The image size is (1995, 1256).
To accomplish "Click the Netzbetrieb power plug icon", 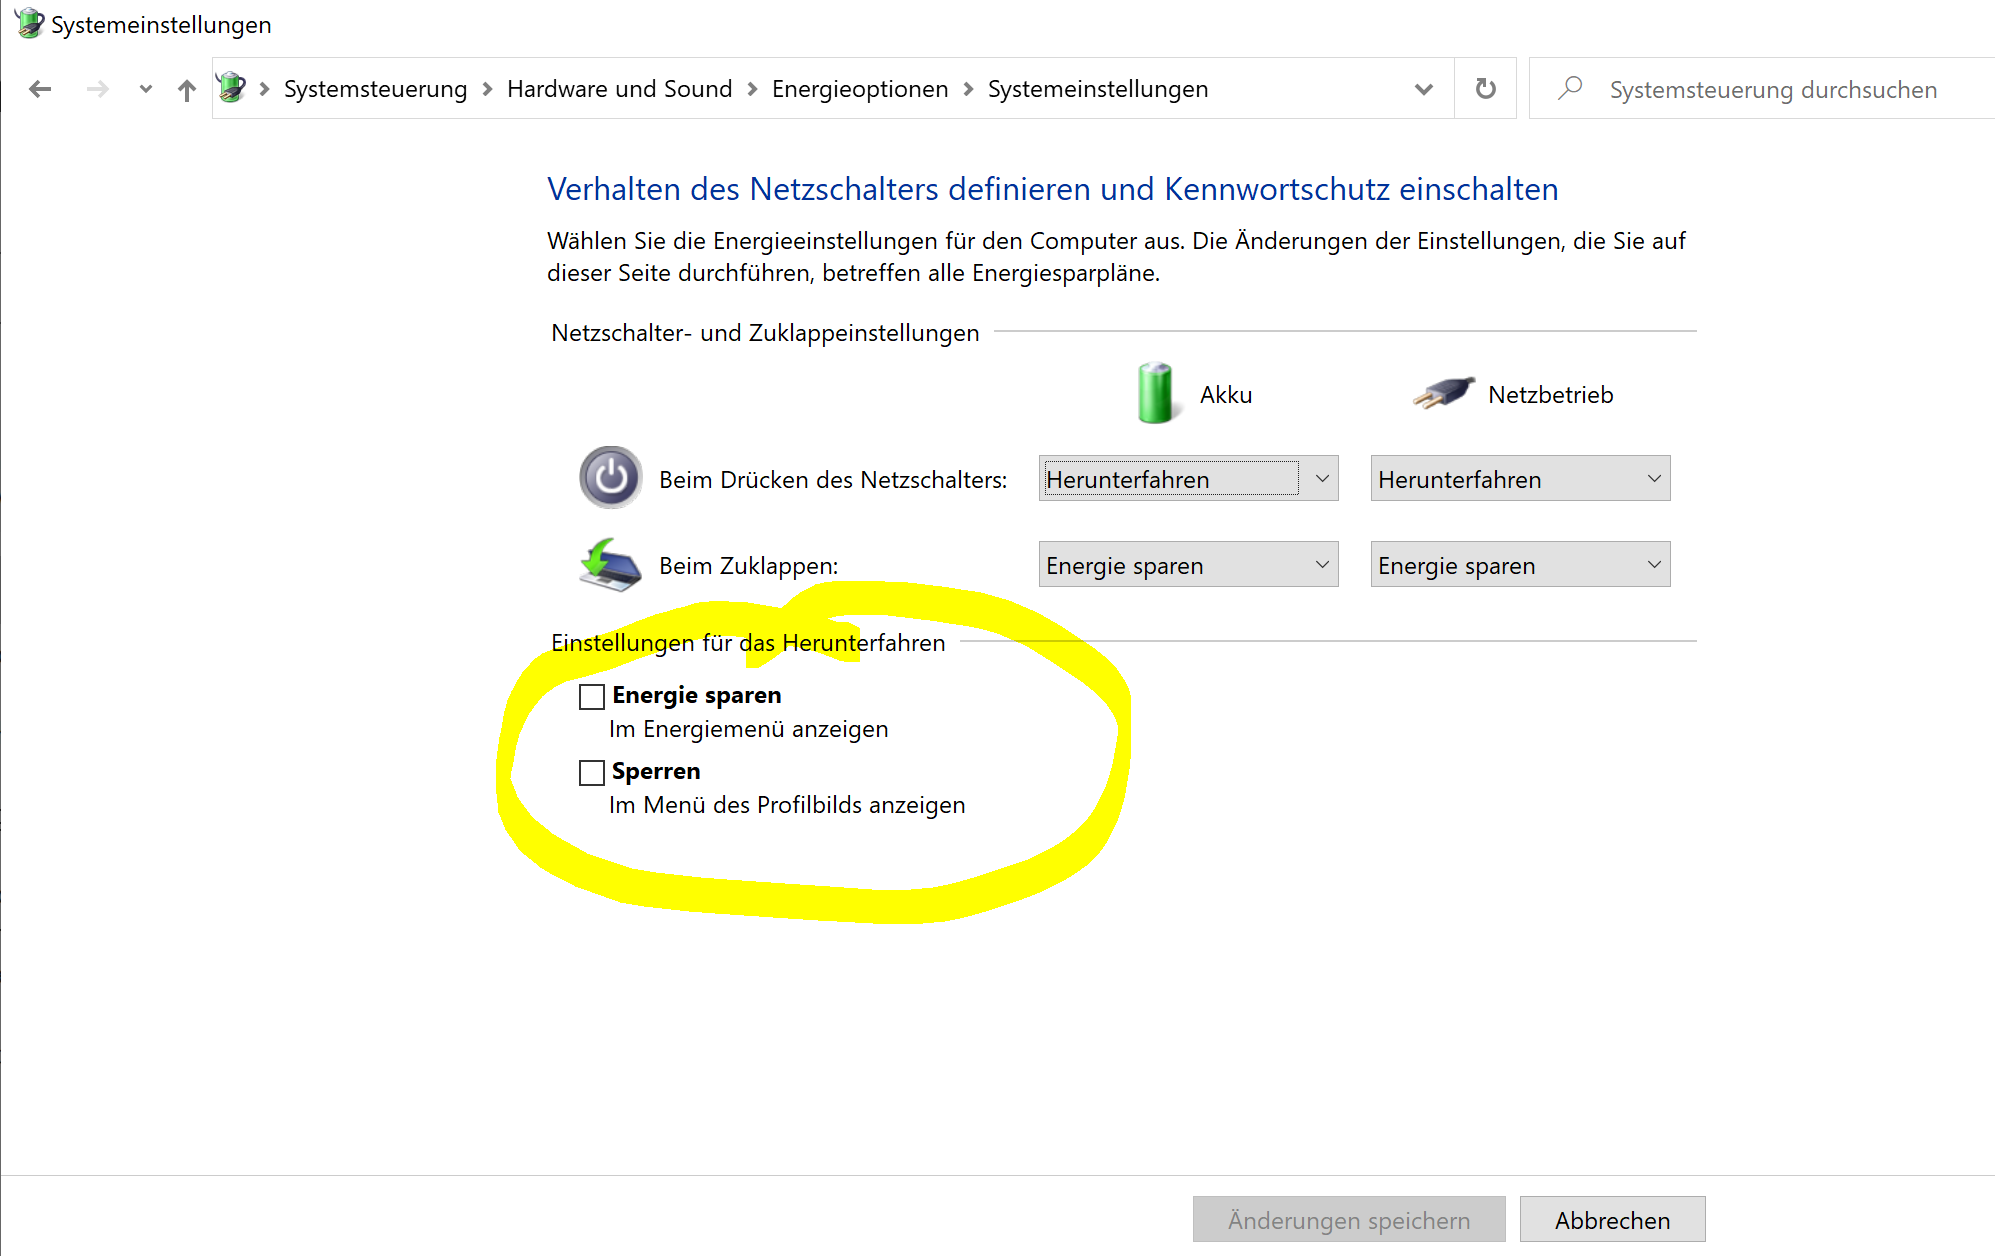I will 1444,393.
